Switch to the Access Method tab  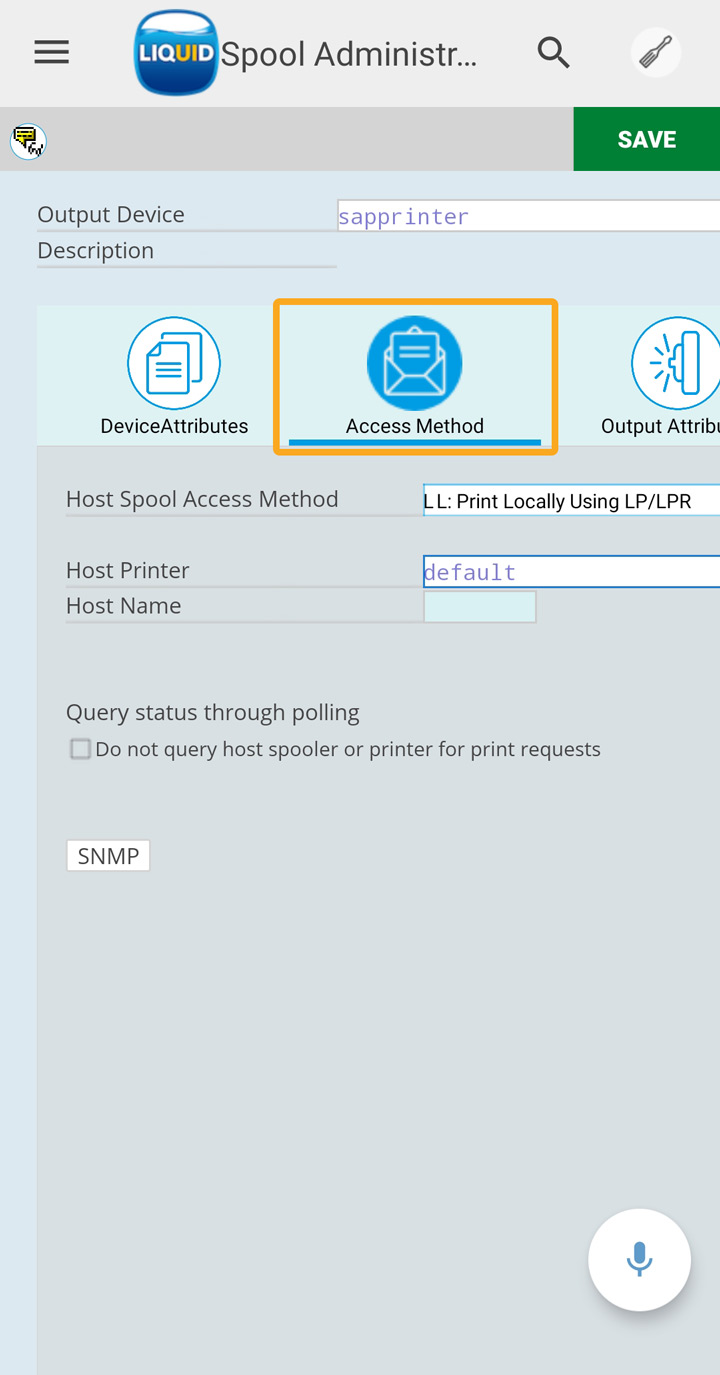tap(414, 378)
